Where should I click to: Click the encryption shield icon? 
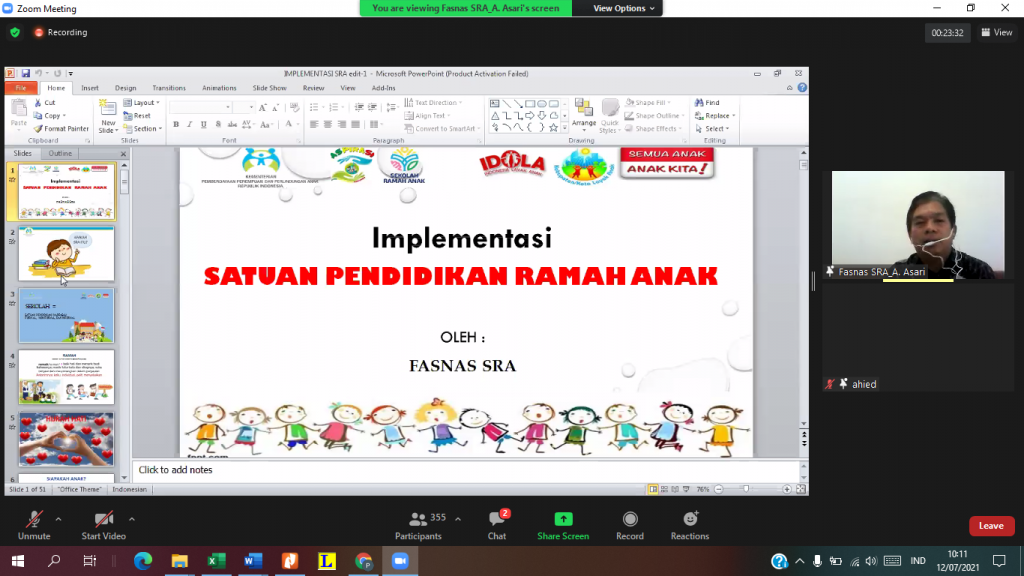click(x=15, y=32)
